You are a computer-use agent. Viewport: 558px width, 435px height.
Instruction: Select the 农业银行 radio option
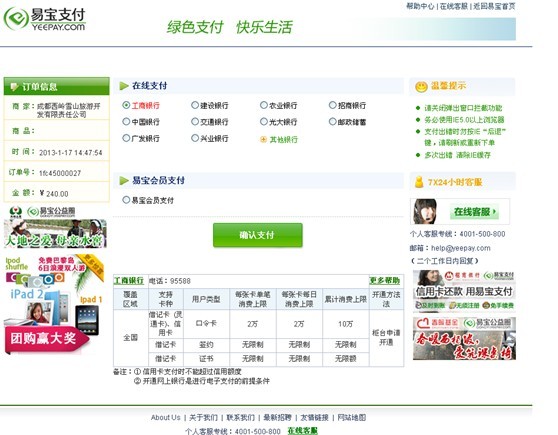click(x=263, y=105)
